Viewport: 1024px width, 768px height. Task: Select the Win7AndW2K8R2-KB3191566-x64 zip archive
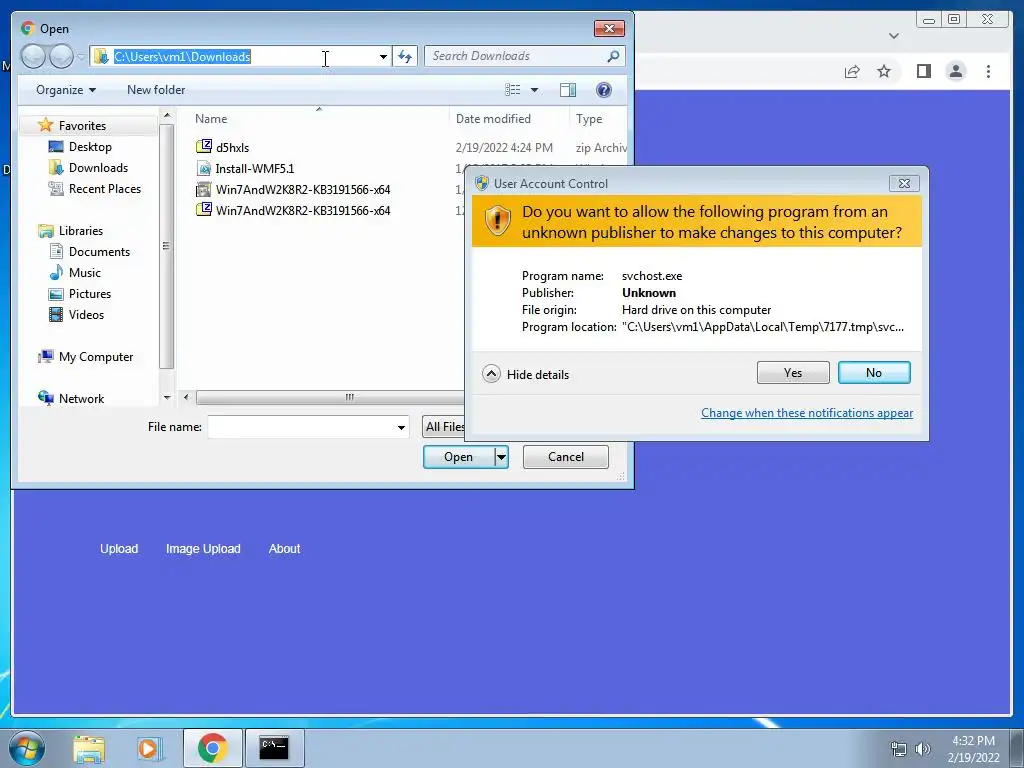point(293,210)
